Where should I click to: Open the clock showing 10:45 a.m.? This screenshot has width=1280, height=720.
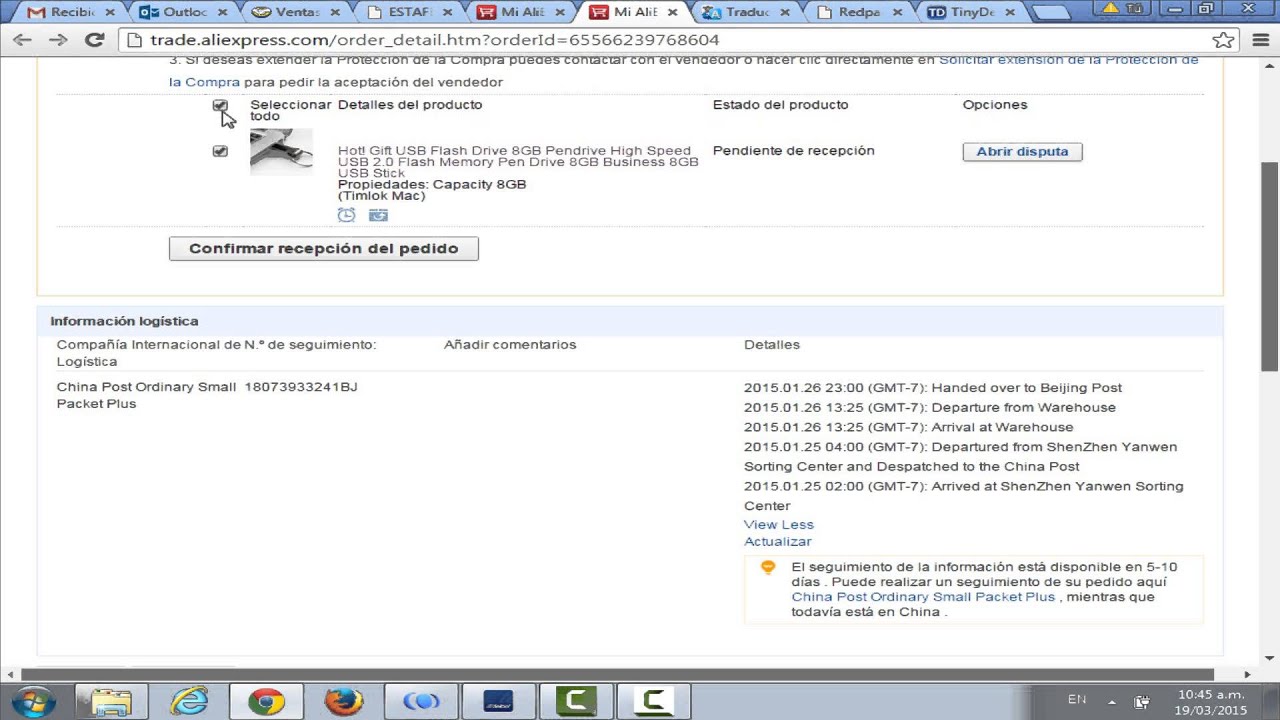coord(1211,702)
